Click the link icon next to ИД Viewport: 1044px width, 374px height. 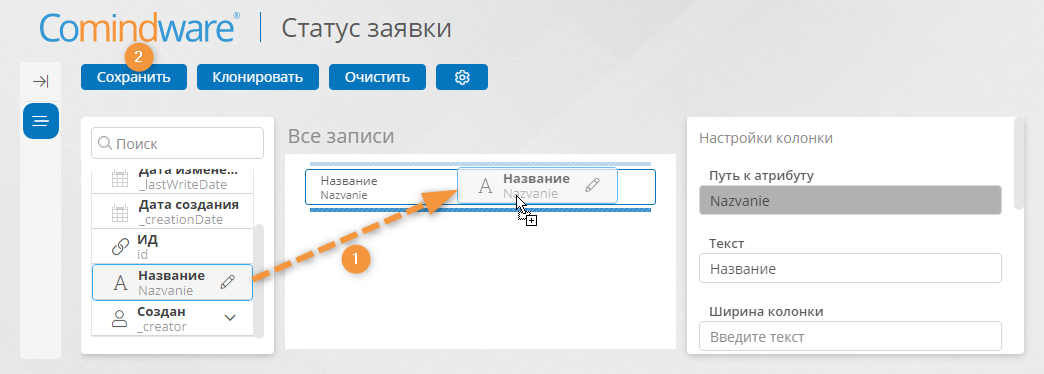(x=120, y=247)
